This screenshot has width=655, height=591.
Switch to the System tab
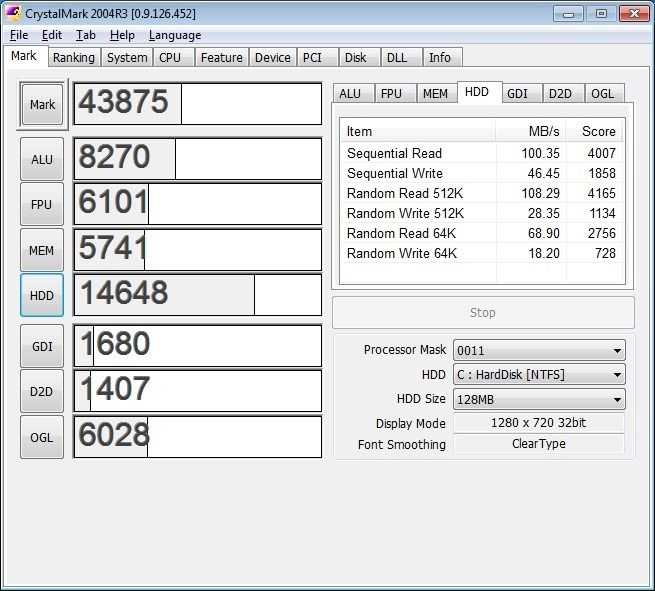pyautogui.click(x=127, y=57)
